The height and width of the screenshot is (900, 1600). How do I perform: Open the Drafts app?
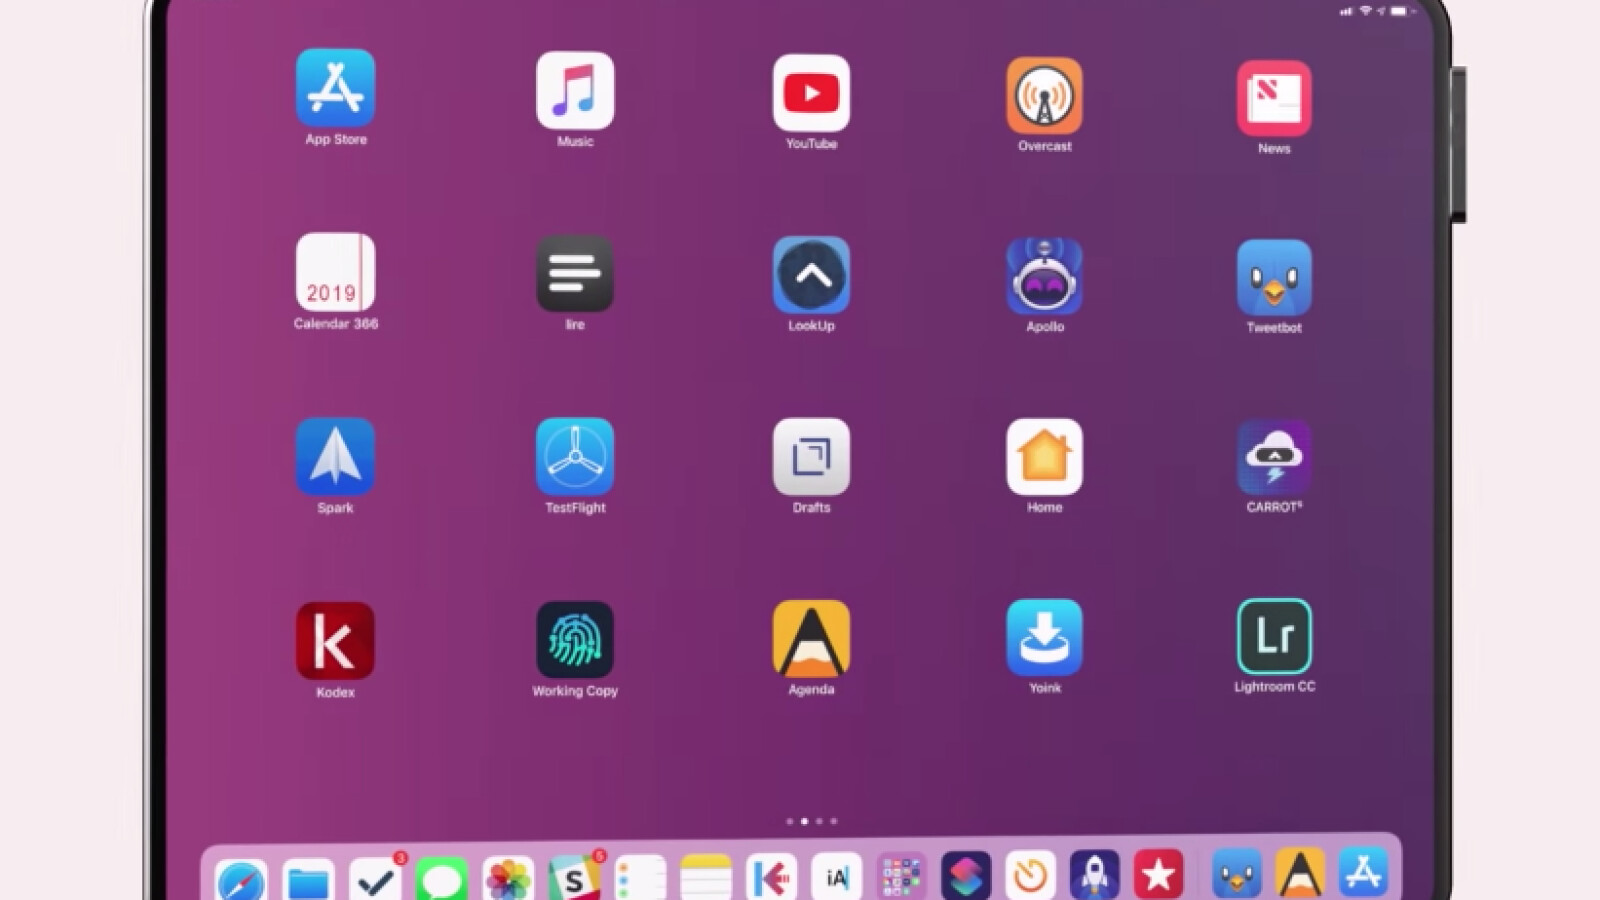(x=811, y=457)
